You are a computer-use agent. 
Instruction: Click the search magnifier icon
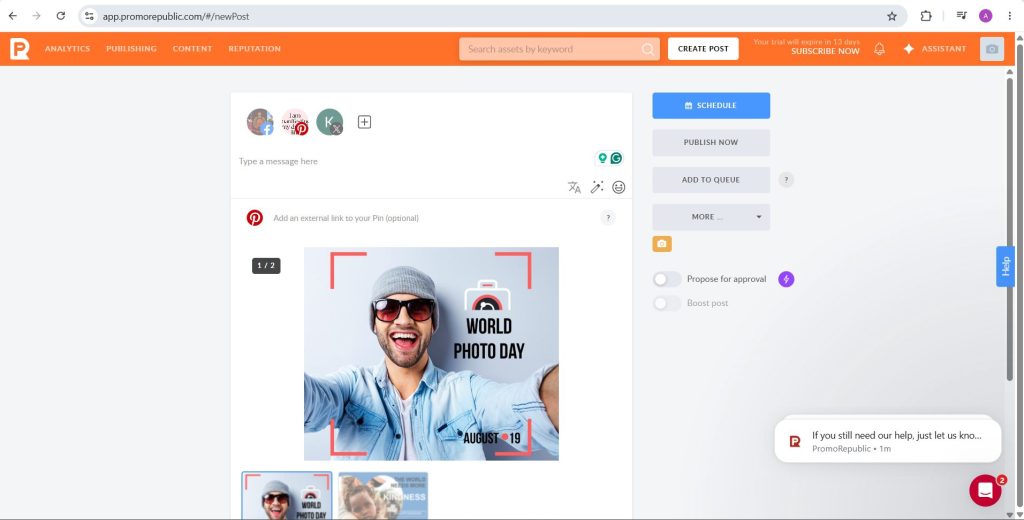click(647, 49)
